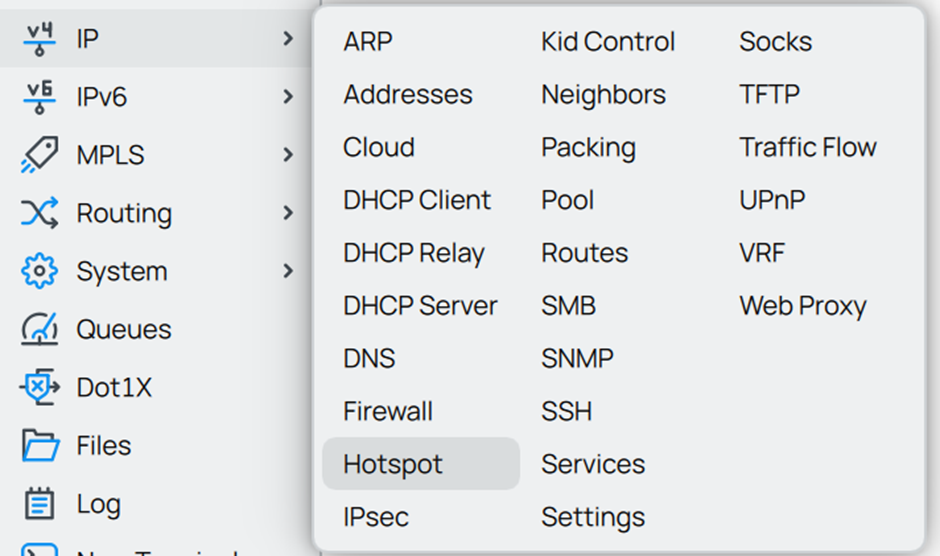The width and height of the screenshot is (940, 556).
Task: Open Hotspot from the IP submenu
Action: (x=393, y=464)
